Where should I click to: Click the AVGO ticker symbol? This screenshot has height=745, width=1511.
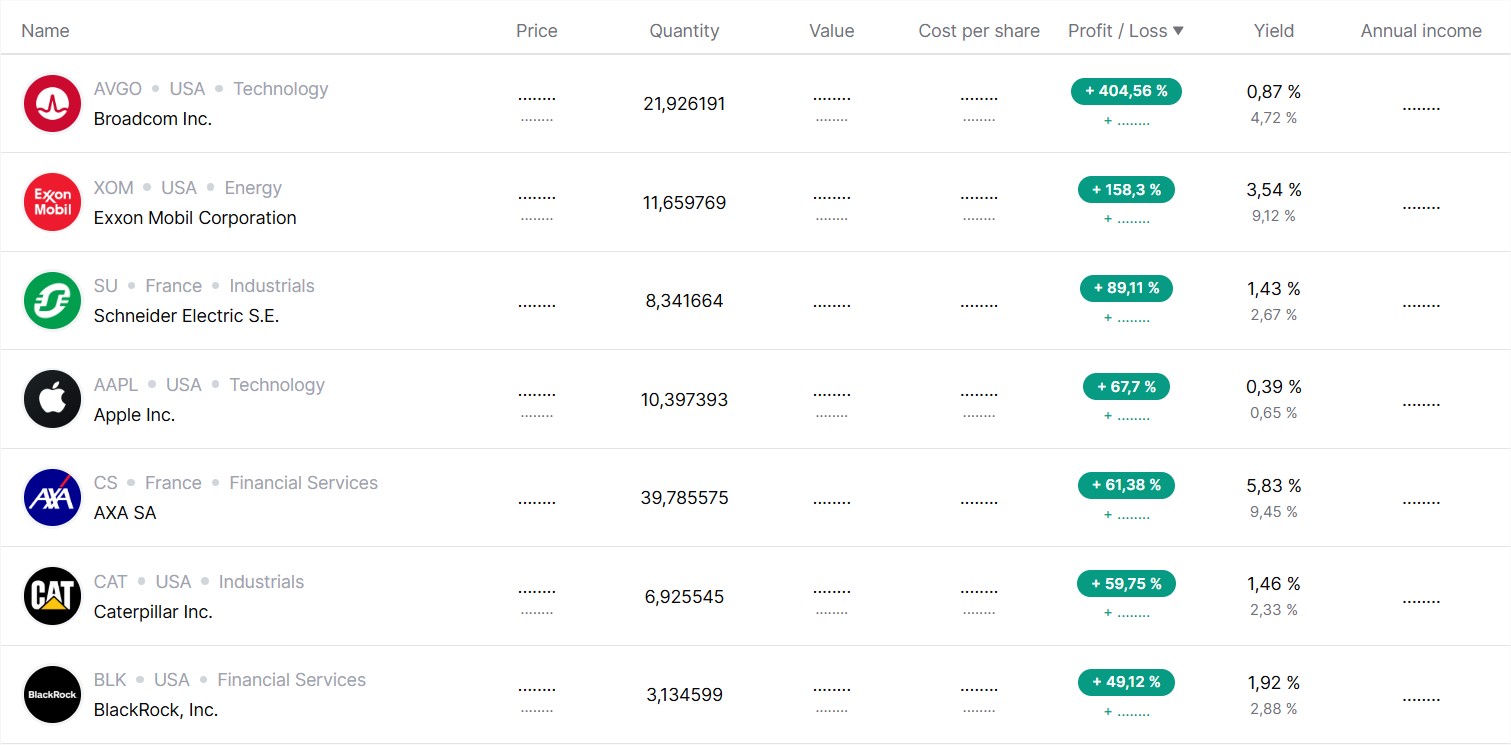coord(118,89)
